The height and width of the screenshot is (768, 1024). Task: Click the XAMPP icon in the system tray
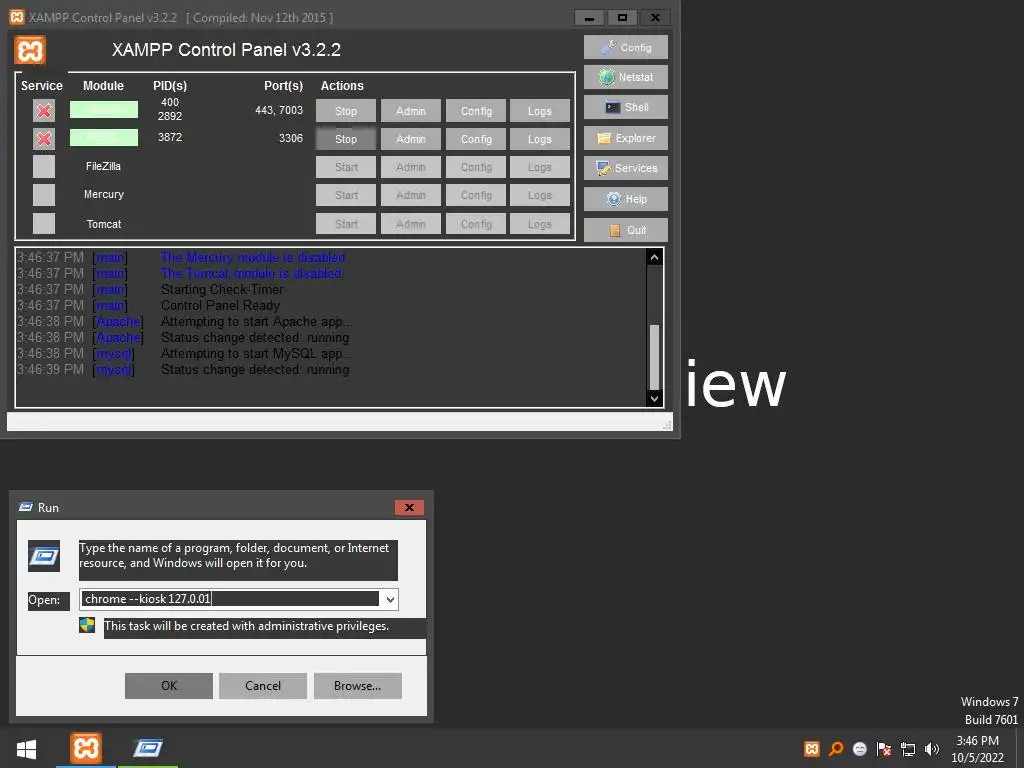coord(812,749)
